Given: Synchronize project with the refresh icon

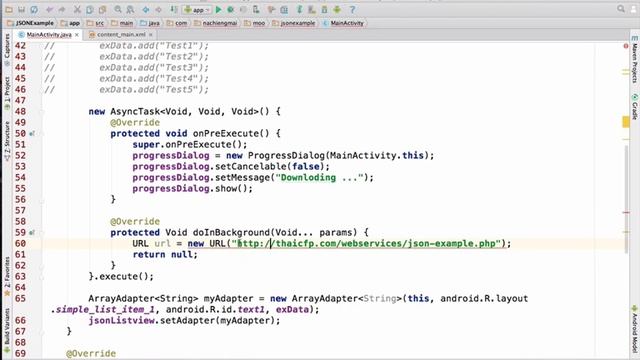Looking at the screenshot, I should (34, 9).
